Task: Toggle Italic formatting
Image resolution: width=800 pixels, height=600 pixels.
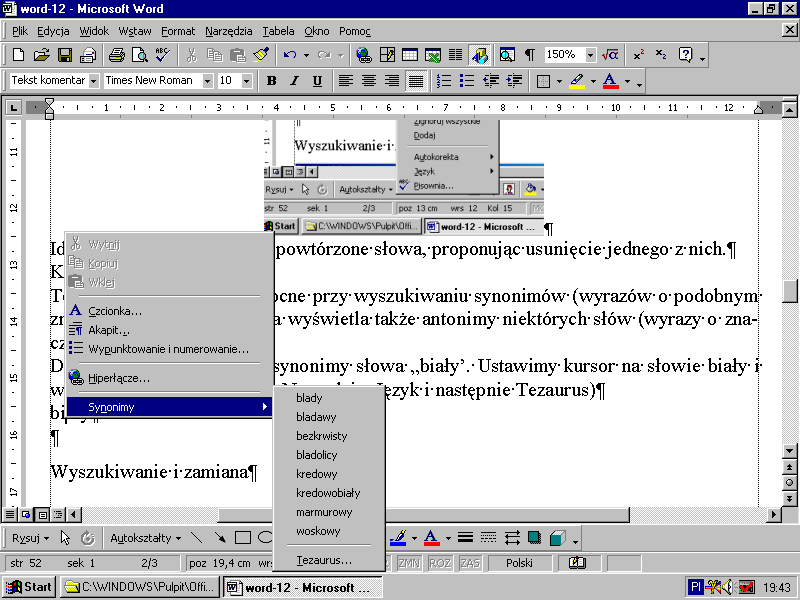Action: coord(294,81)
